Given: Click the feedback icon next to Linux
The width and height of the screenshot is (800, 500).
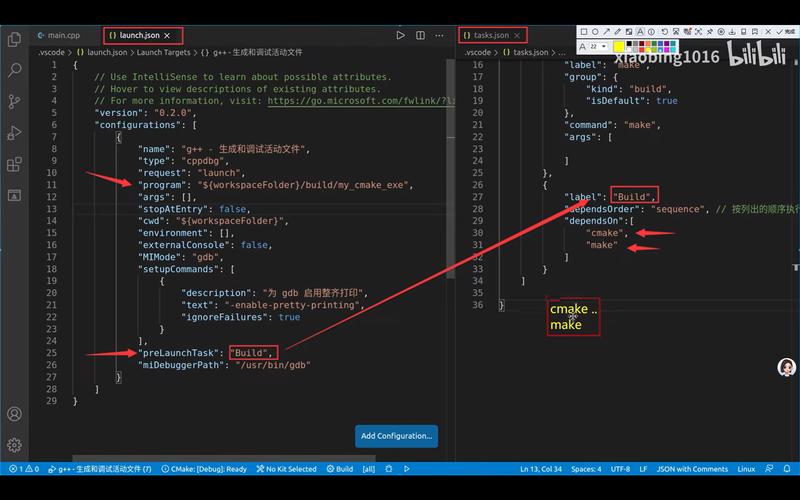Looking at the screenshot, I should pos(769,469).
